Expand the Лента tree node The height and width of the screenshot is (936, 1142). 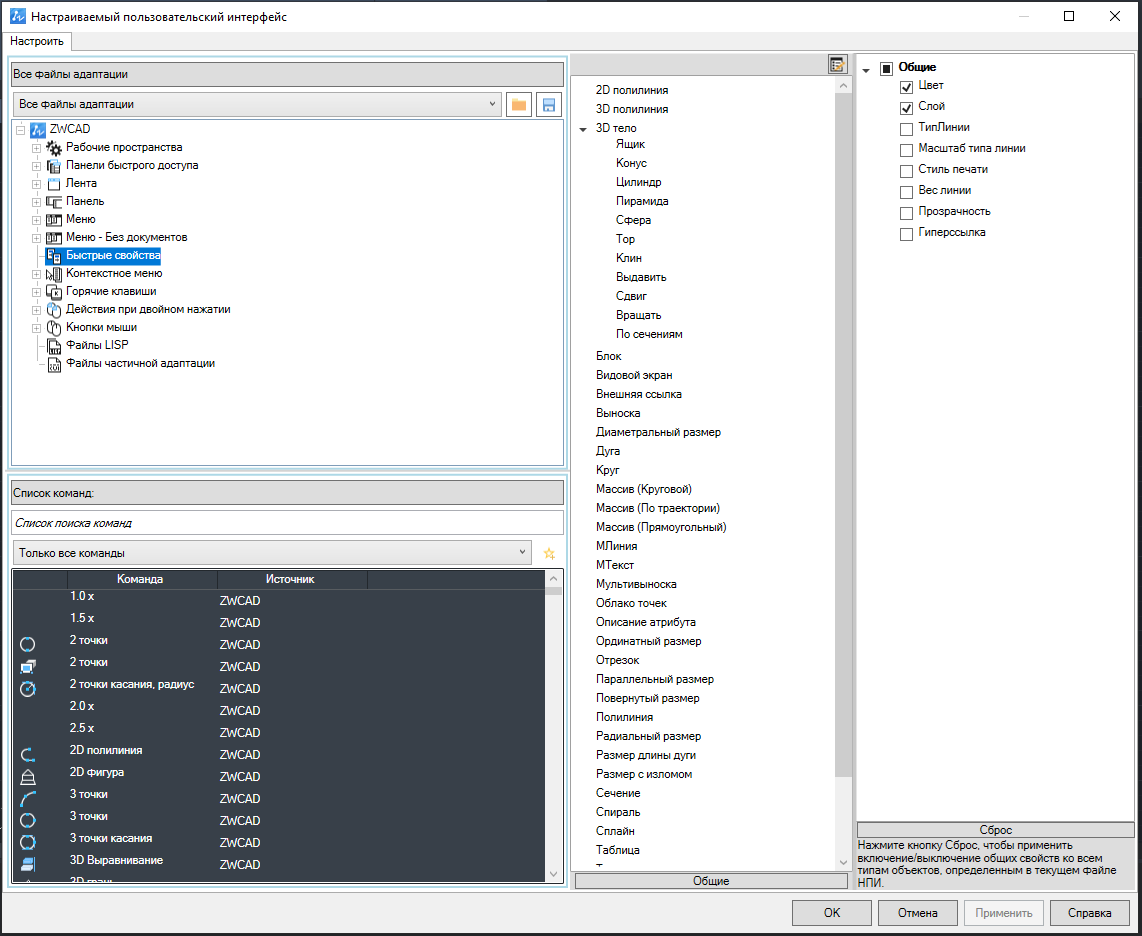[36, 184]
